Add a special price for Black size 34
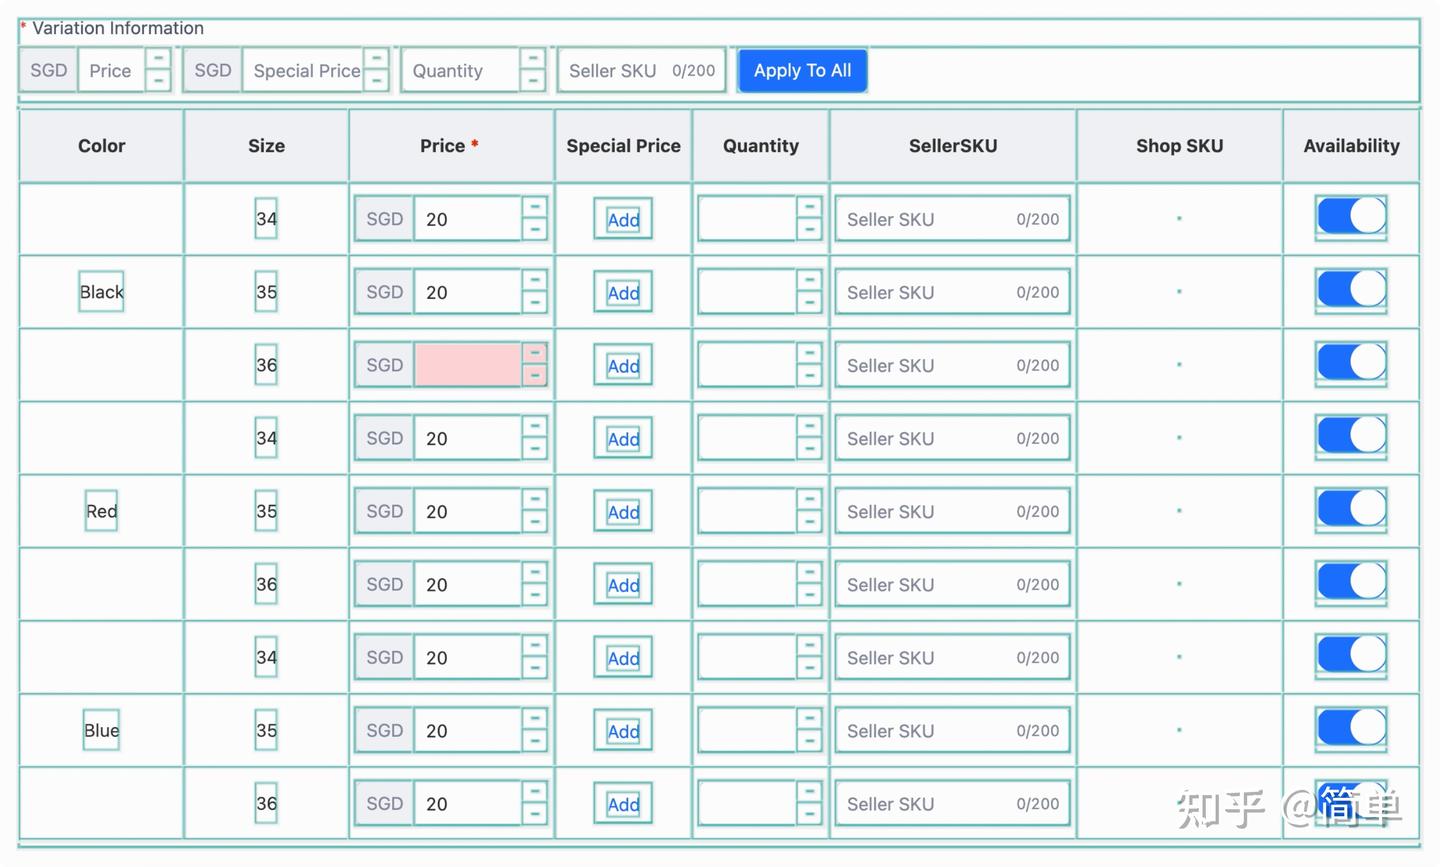 [x=622, y=219]
